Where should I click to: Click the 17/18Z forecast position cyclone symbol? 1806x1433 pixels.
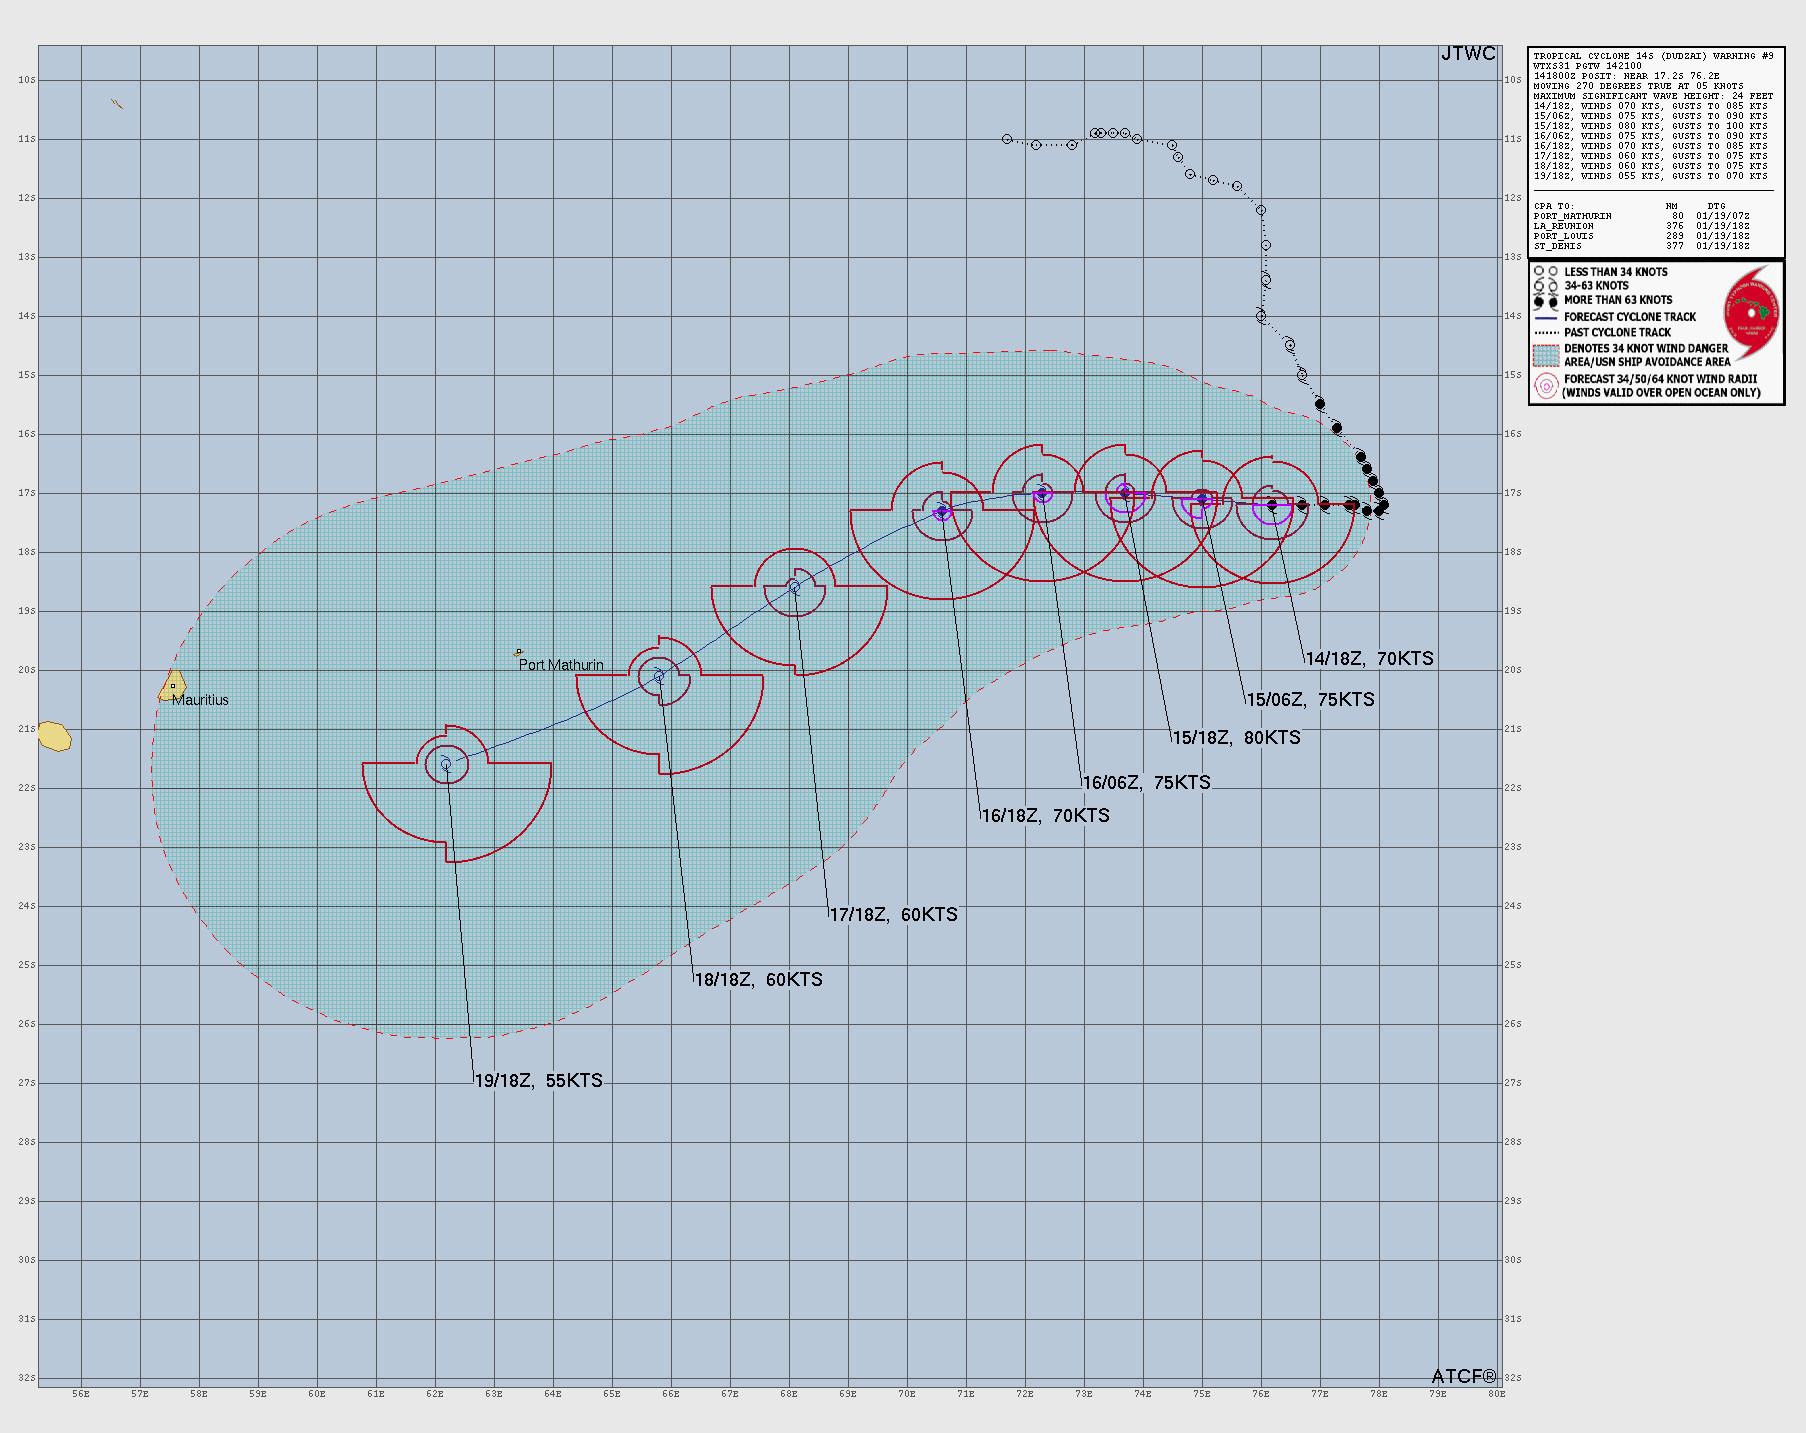click(x=794, y=586)
